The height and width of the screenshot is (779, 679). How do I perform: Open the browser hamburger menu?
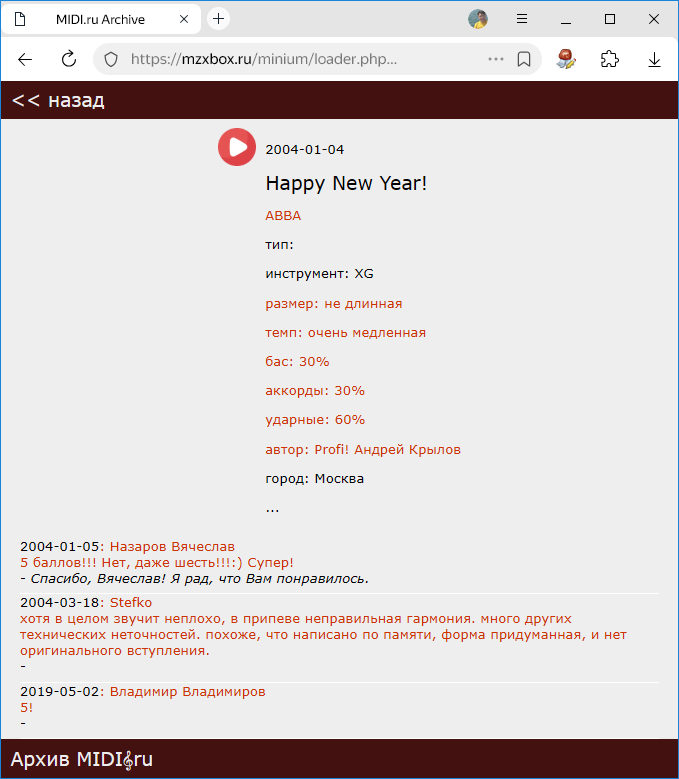point(522,19)
